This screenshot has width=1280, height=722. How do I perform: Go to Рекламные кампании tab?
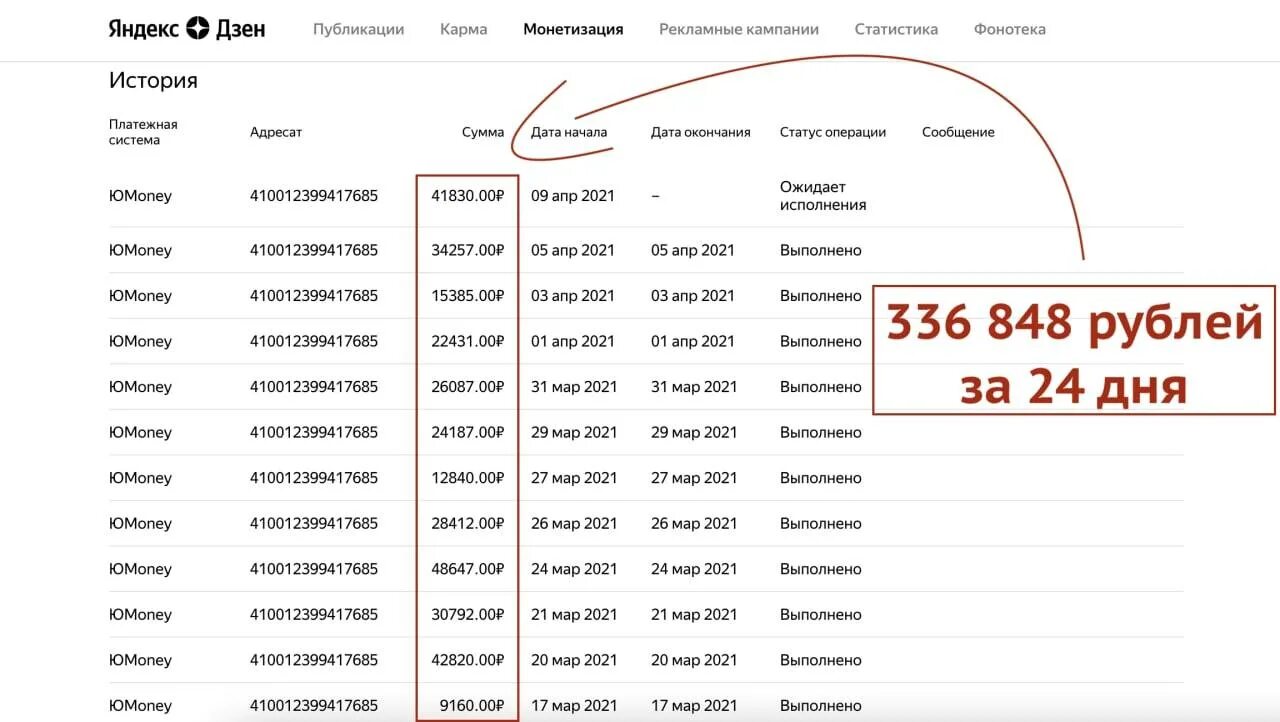739,29
